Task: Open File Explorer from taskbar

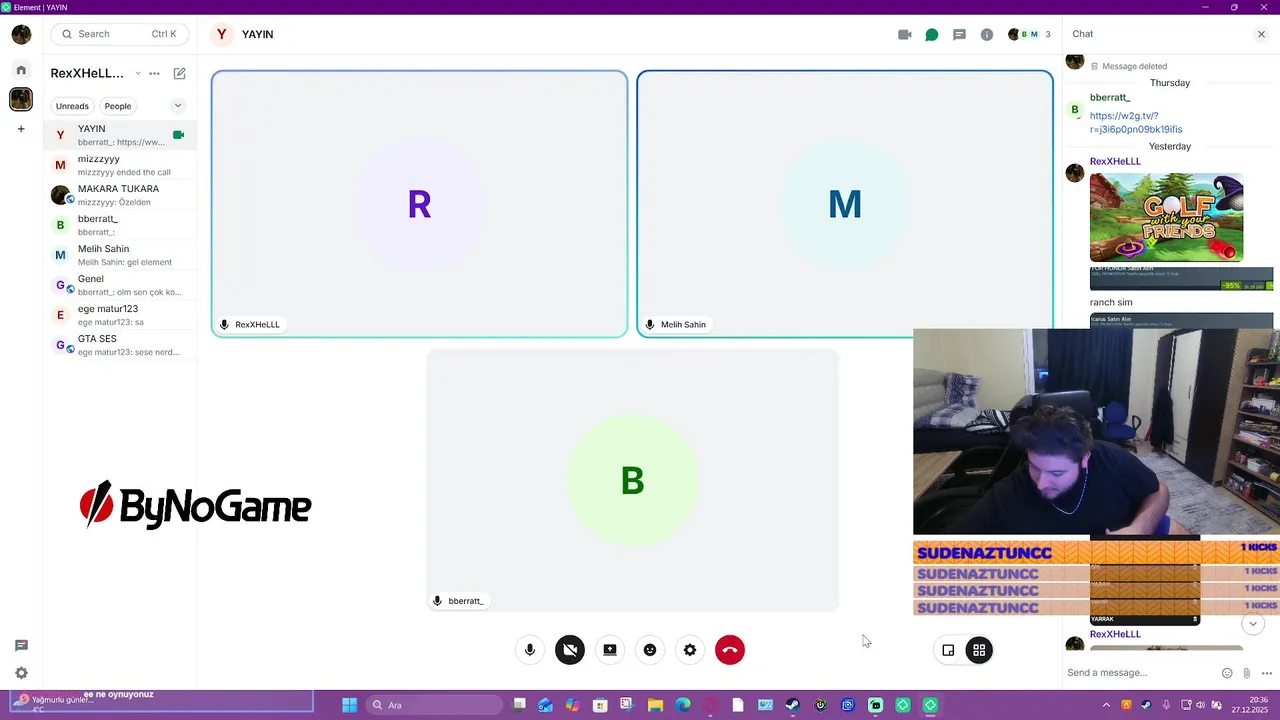Action: click(x=656, y=705)
